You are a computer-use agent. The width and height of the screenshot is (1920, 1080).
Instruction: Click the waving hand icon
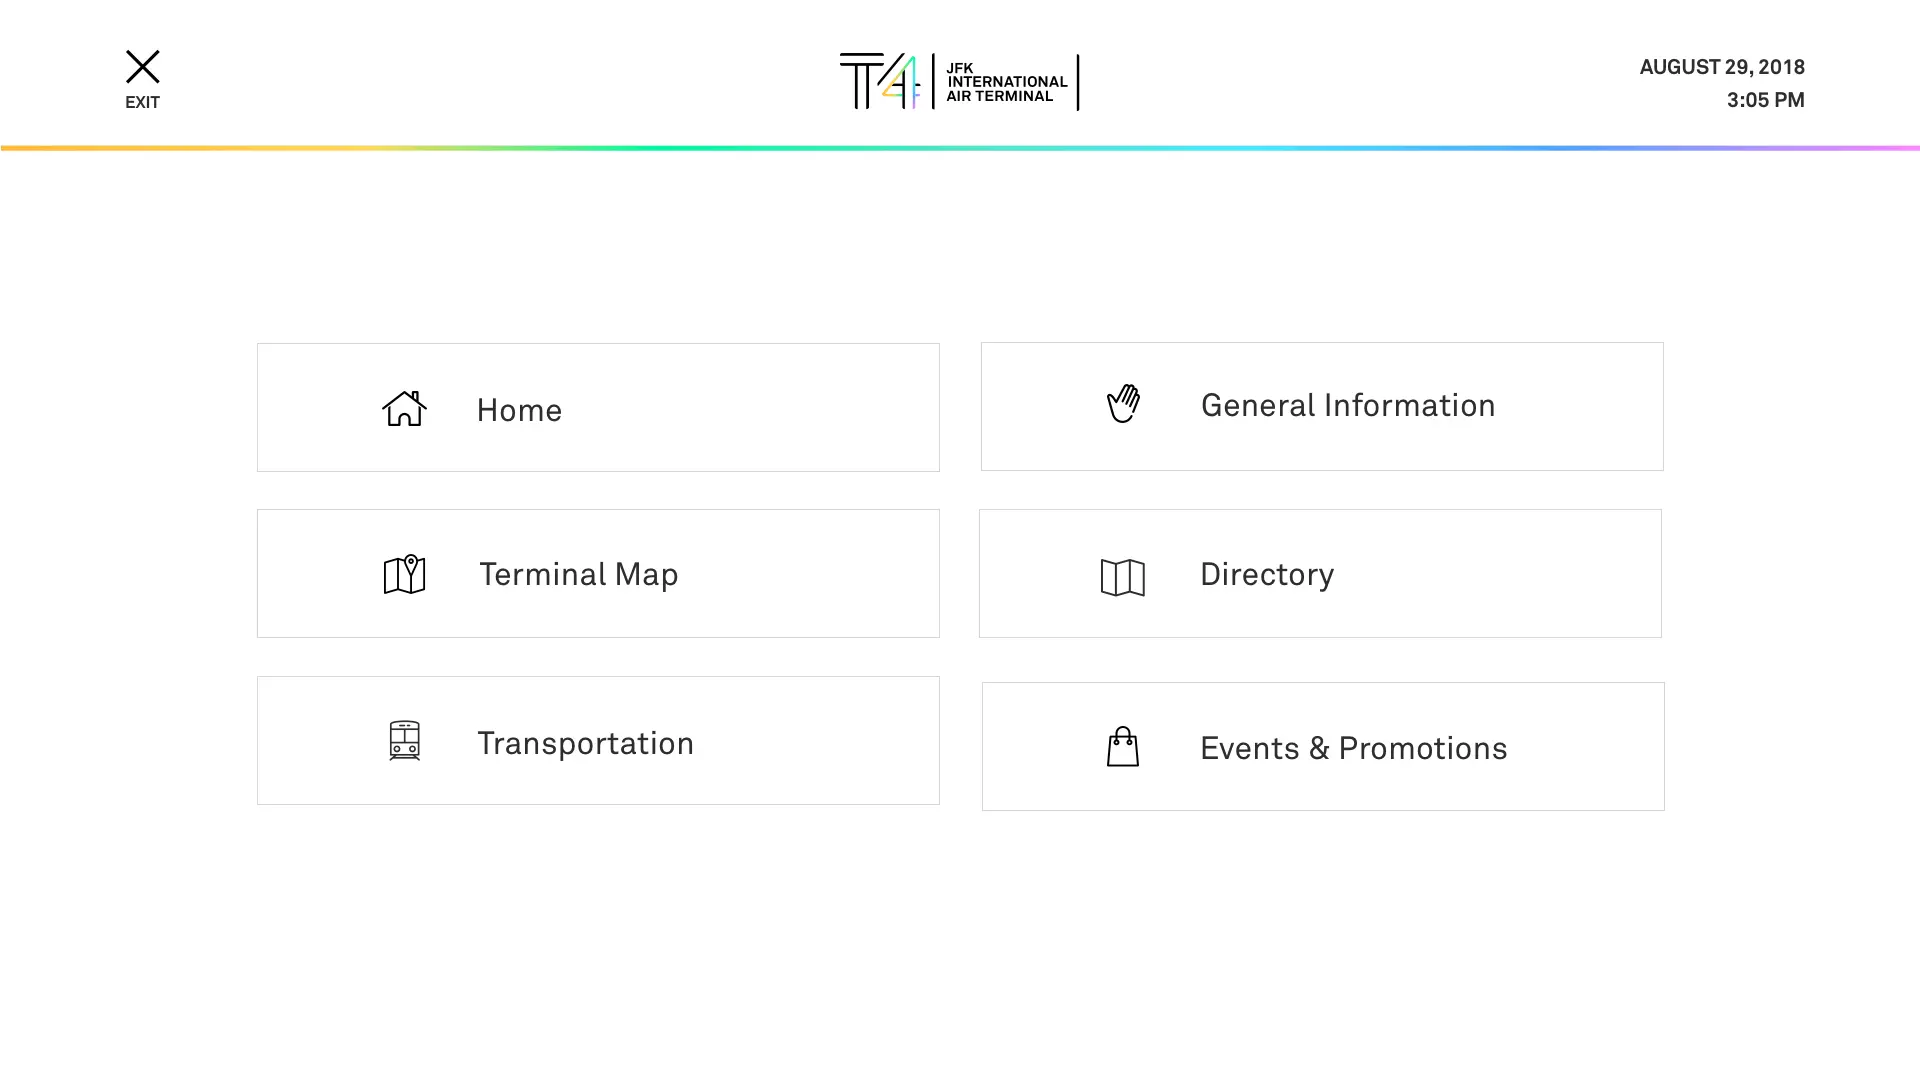tap(1123, 403)
